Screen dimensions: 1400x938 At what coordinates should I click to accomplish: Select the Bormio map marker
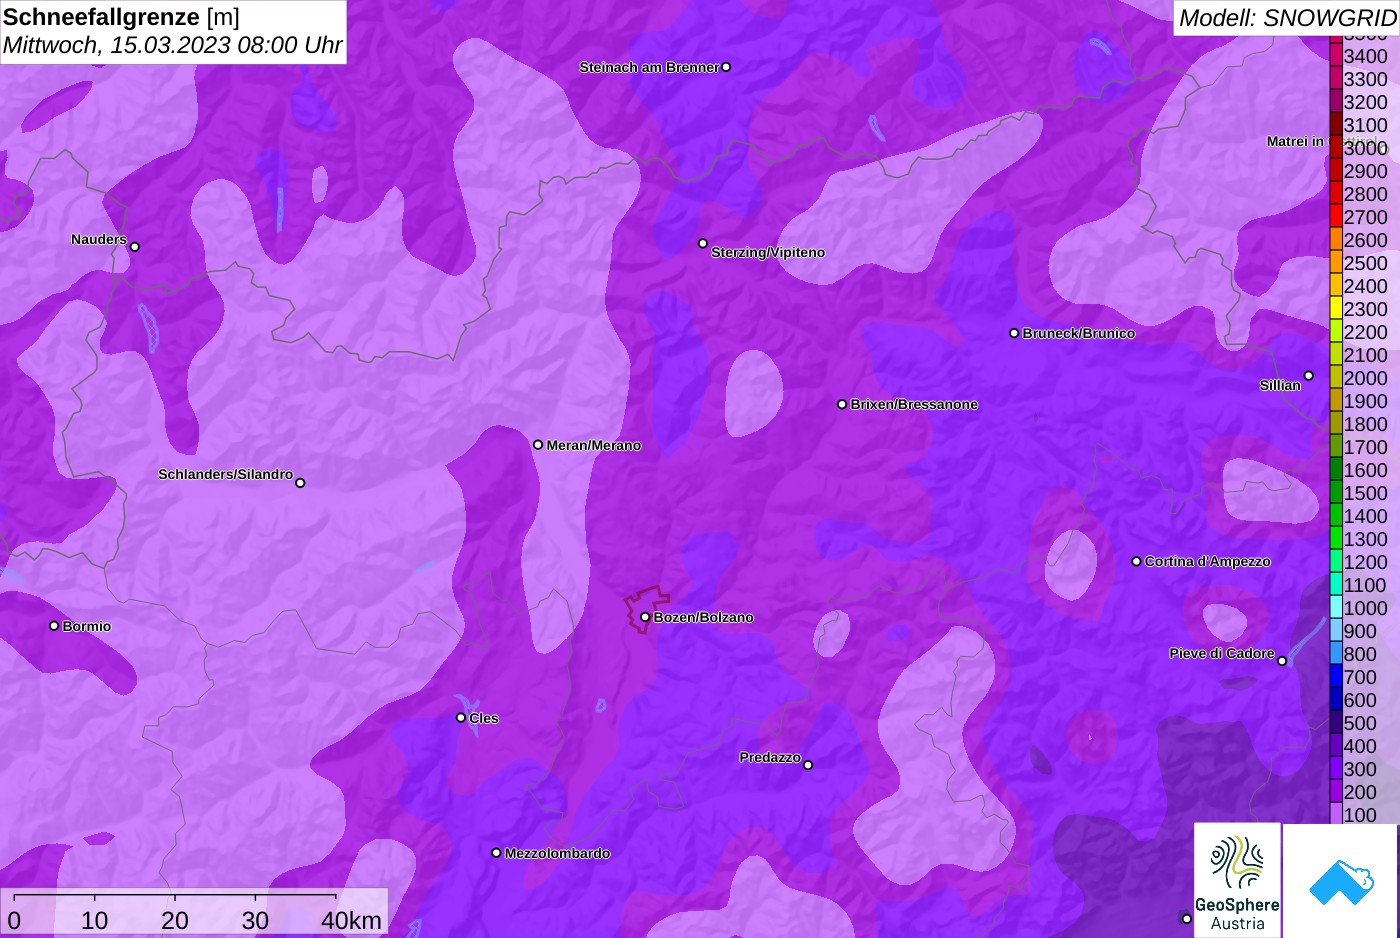pos(54,626)
